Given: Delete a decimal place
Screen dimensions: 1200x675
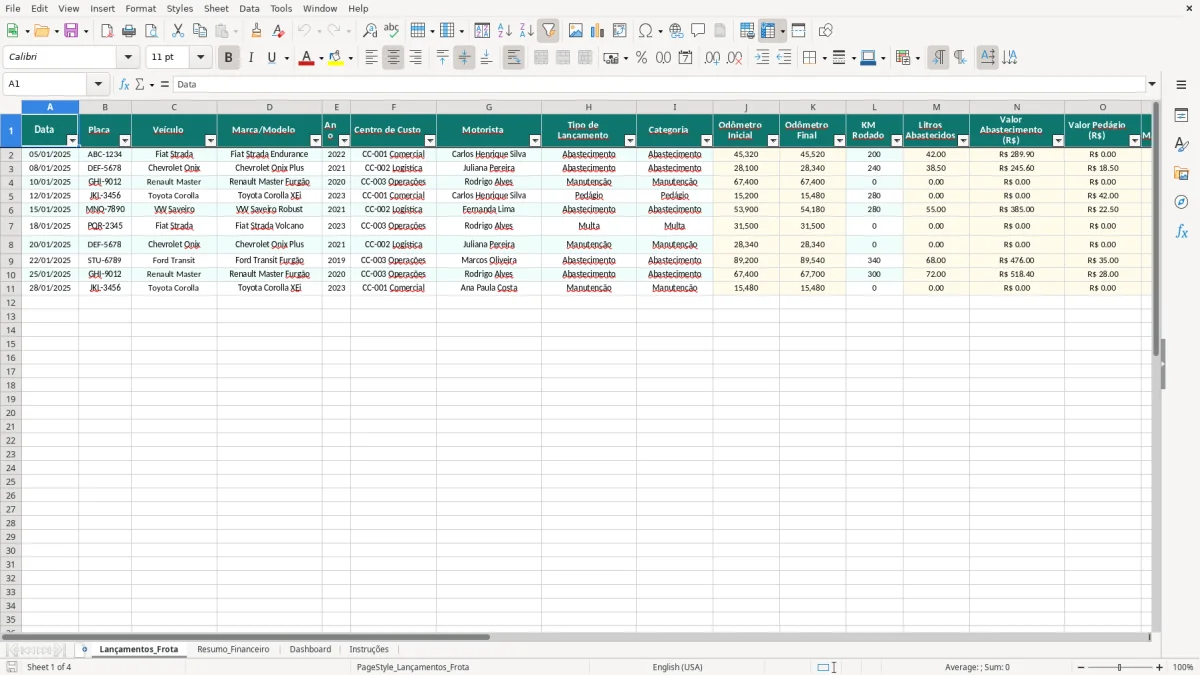Looking at the screenshot, I should pos(734,58).
